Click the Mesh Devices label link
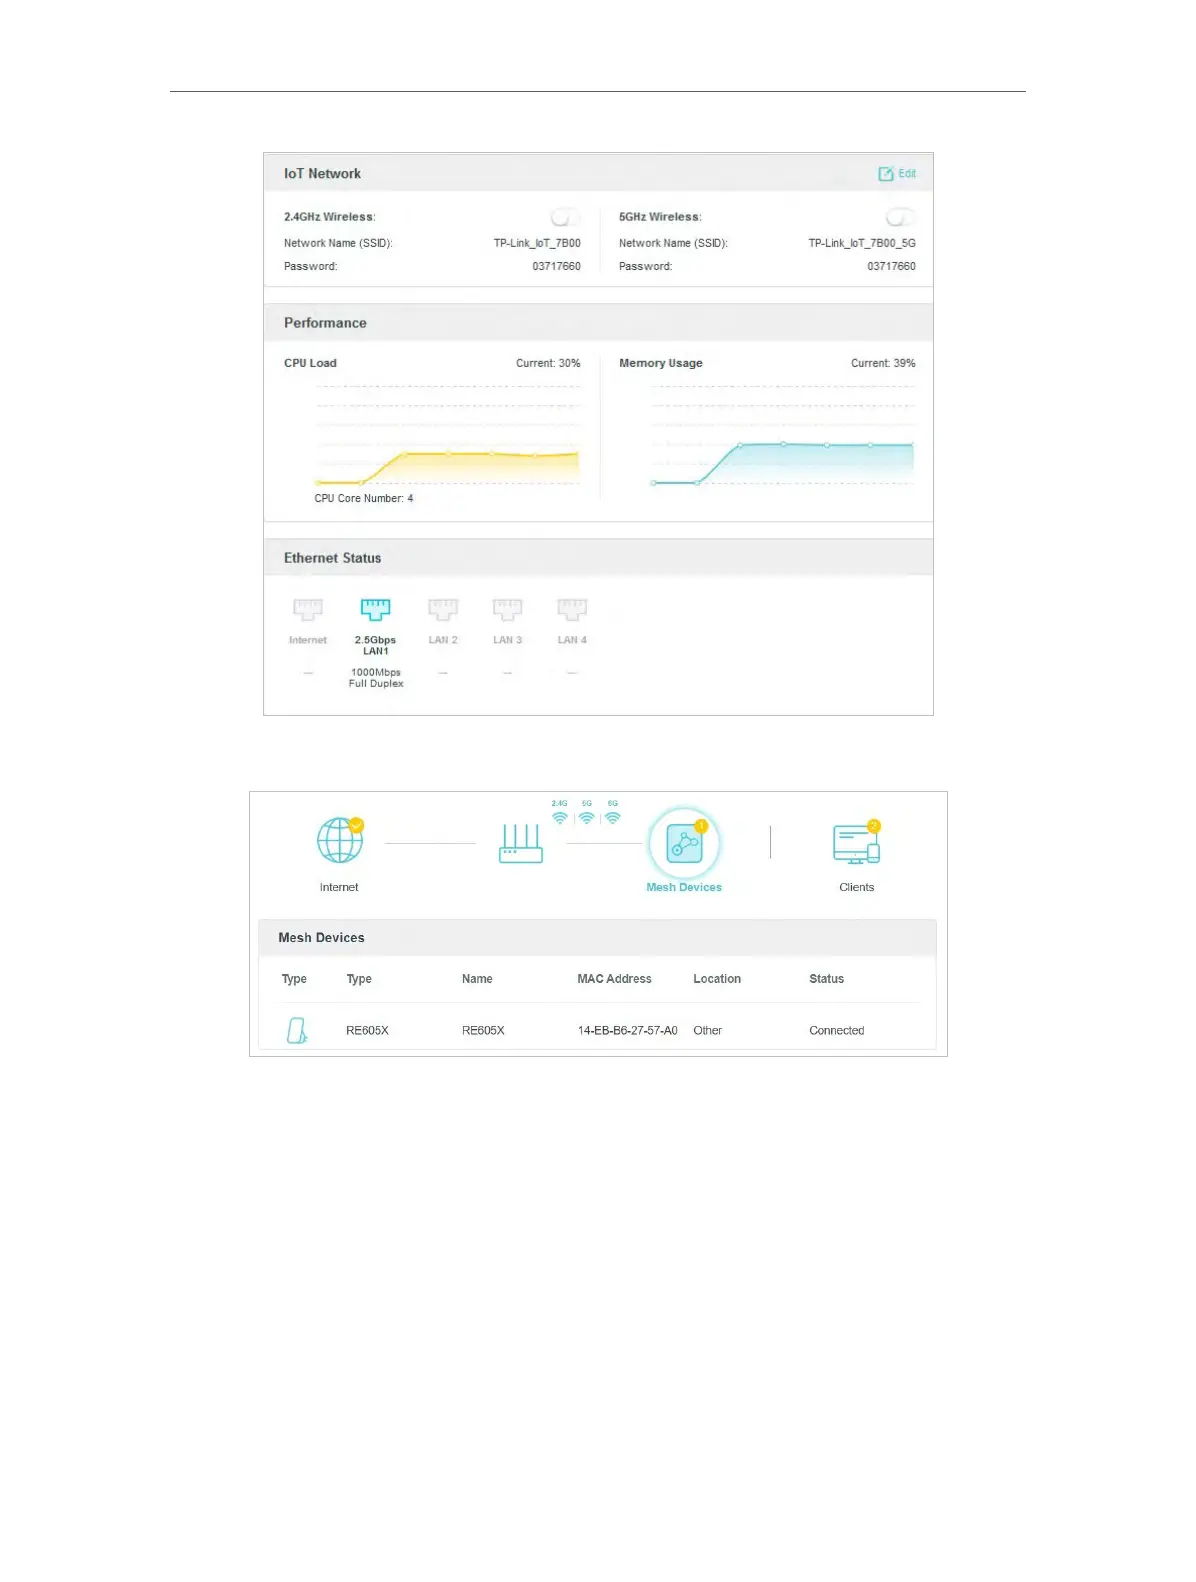The width and height of the screenshot is (1196, 1582). (684, 887)
